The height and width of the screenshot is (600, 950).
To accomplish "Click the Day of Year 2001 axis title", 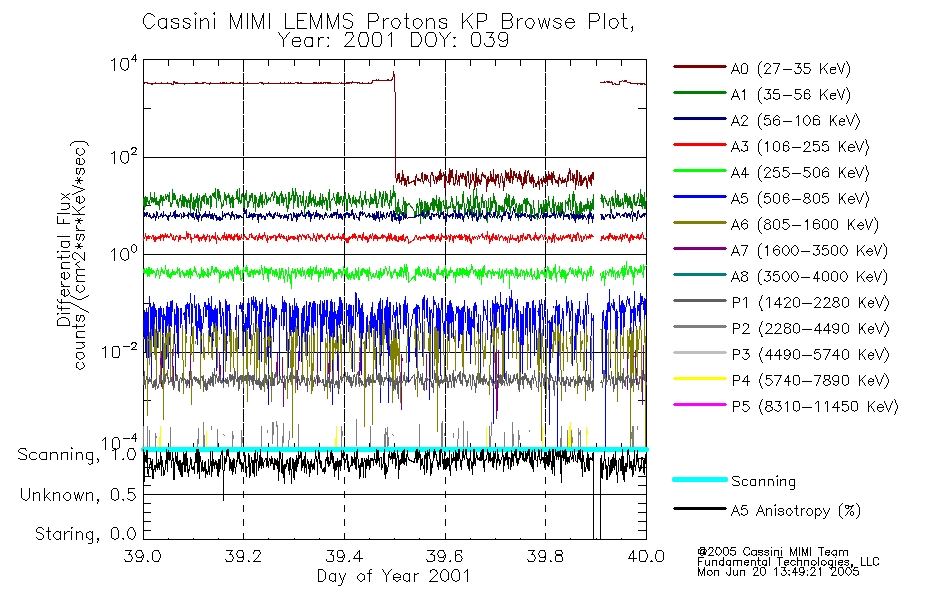I will click(x=394, y=576).
